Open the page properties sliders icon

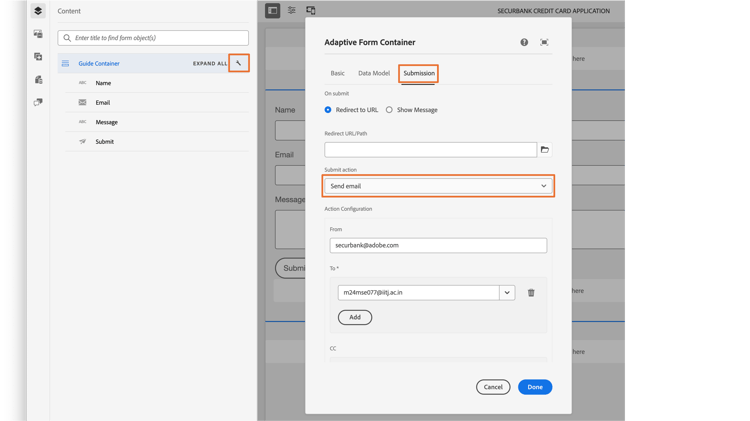click(292, 11)
